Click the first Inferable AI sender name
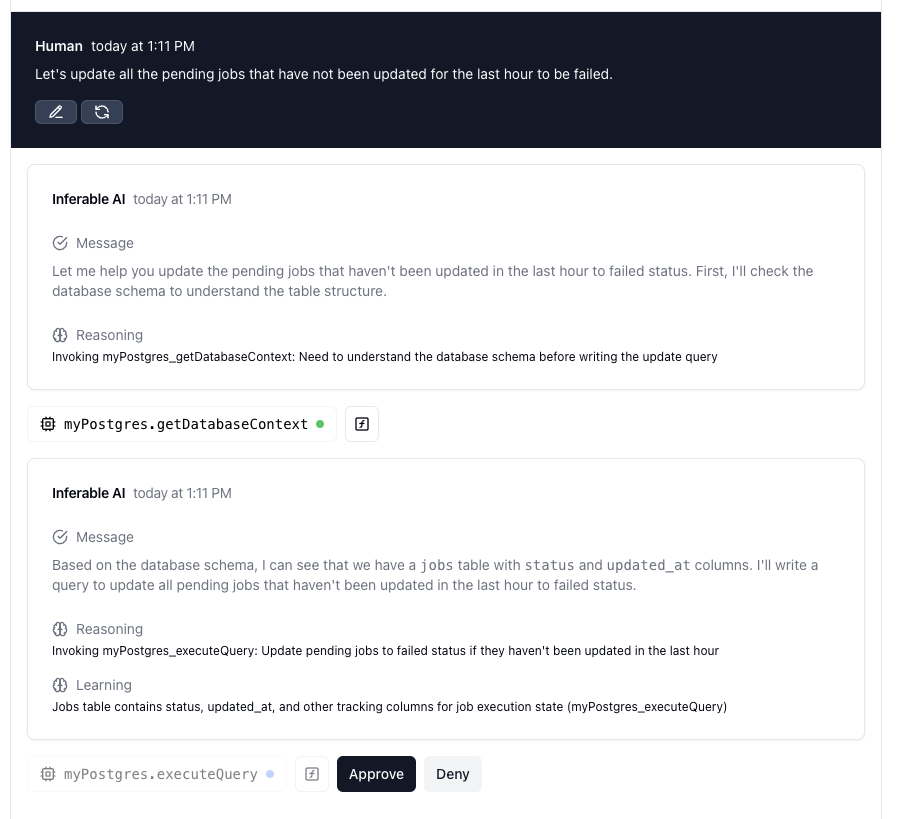897x819 pixels. [89, 199]
